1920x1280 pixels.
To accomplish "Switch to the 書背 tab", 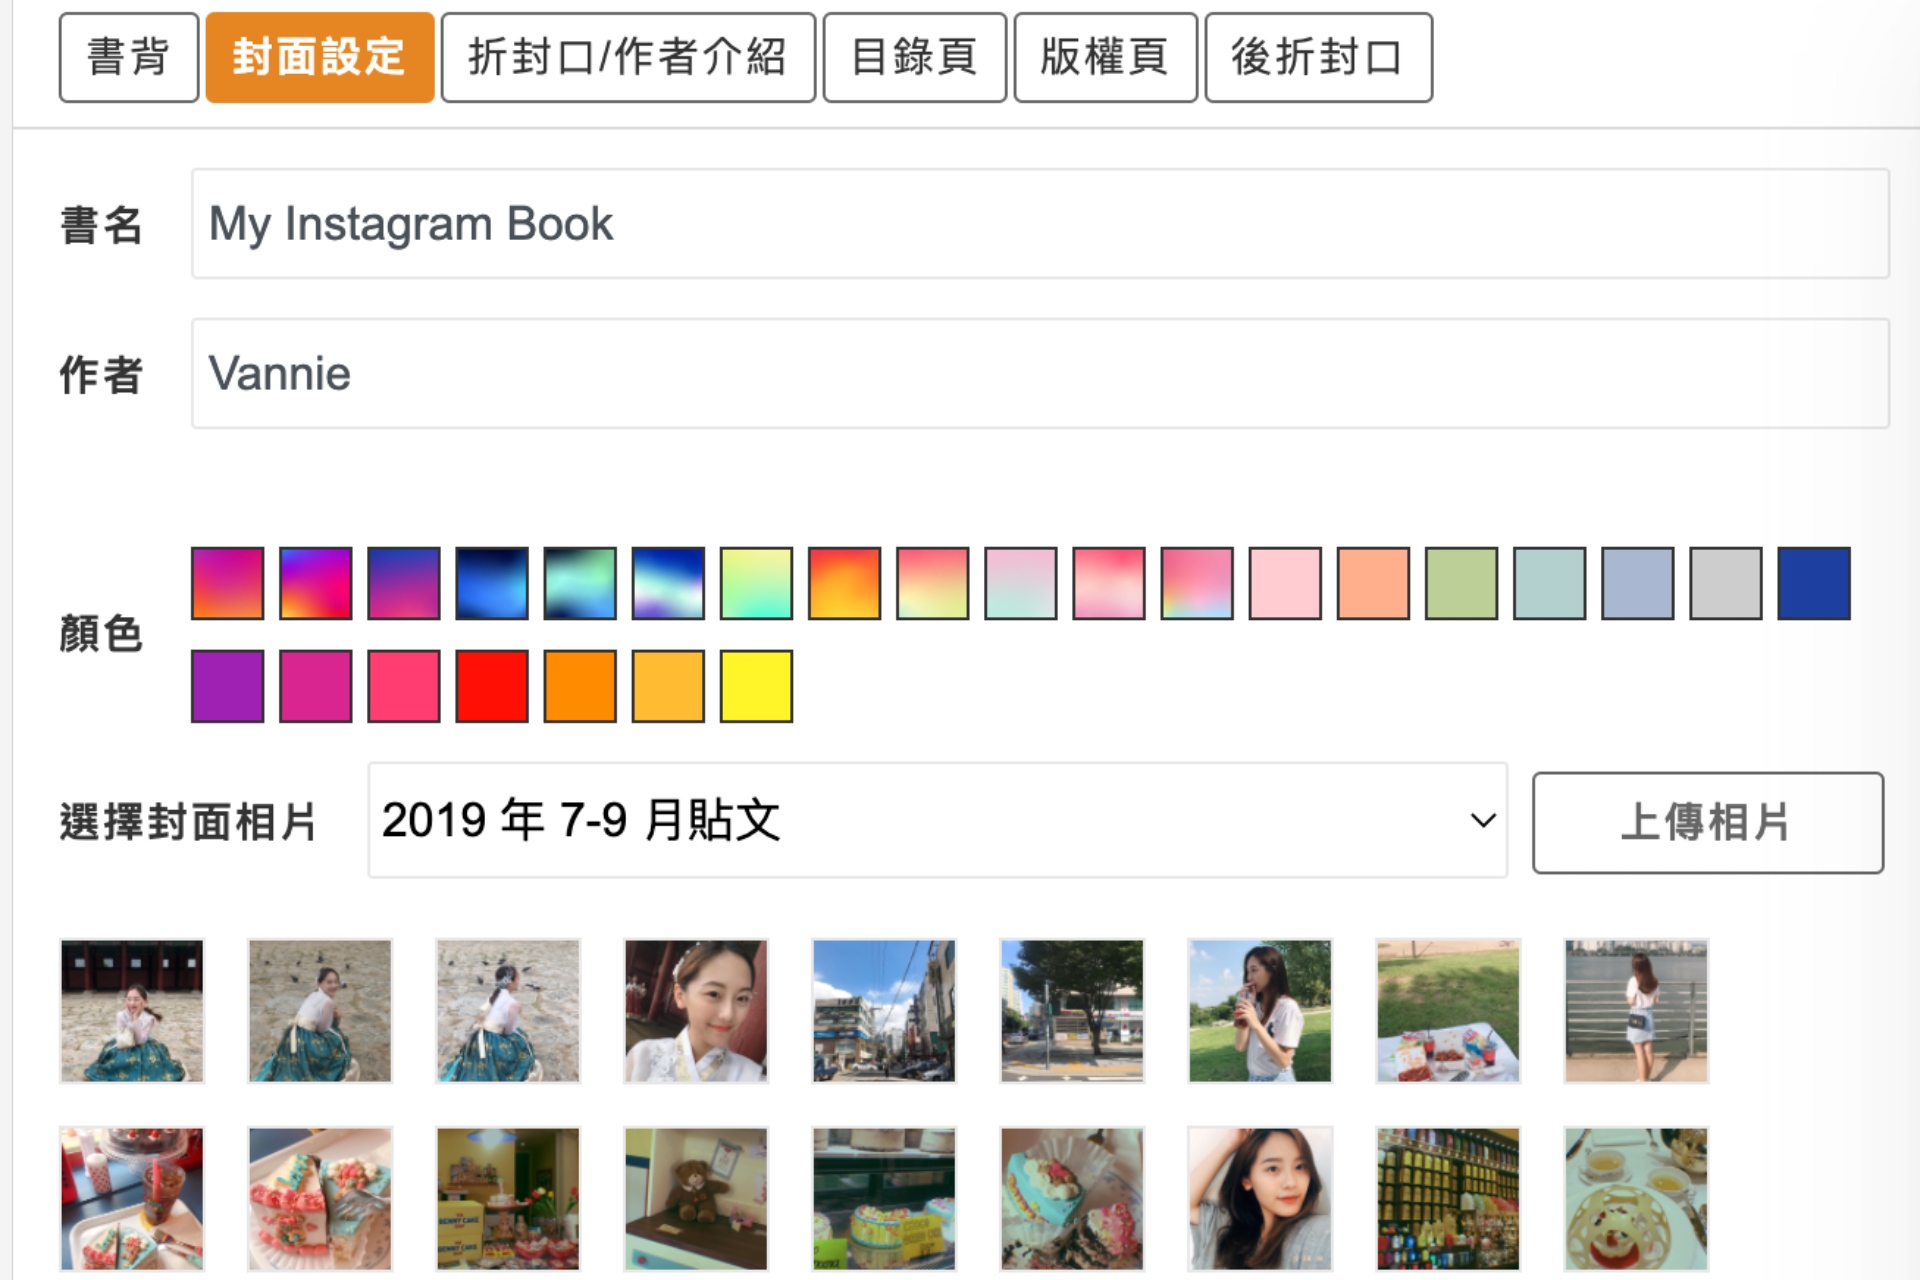I will click(129, 57).
